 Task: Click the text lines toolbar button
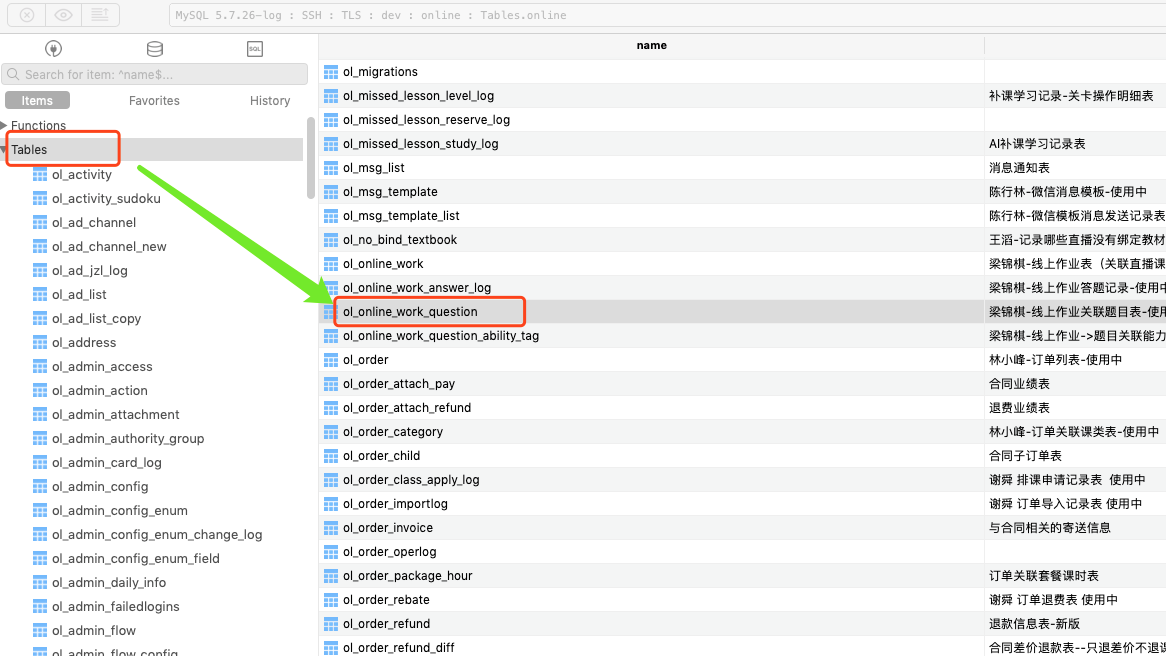pos(100,15)
